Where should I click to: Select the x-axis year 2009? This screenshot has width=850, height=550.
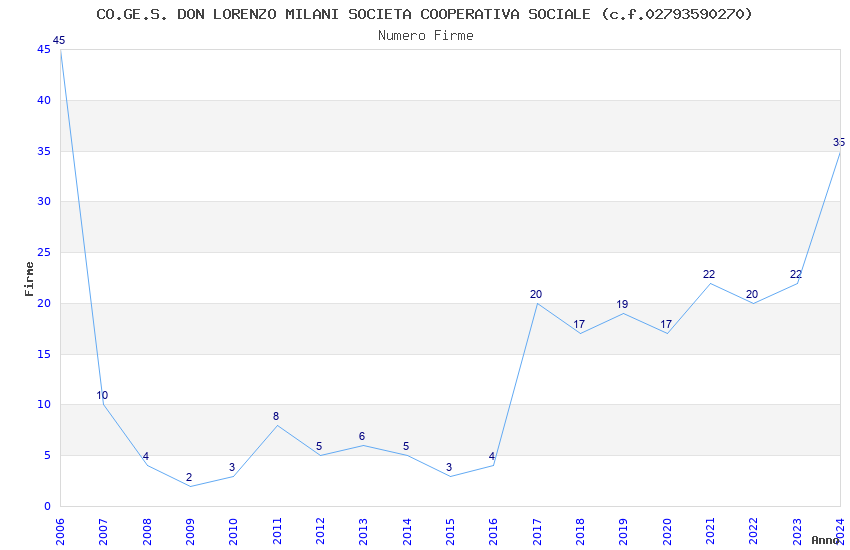pos(190,532)
